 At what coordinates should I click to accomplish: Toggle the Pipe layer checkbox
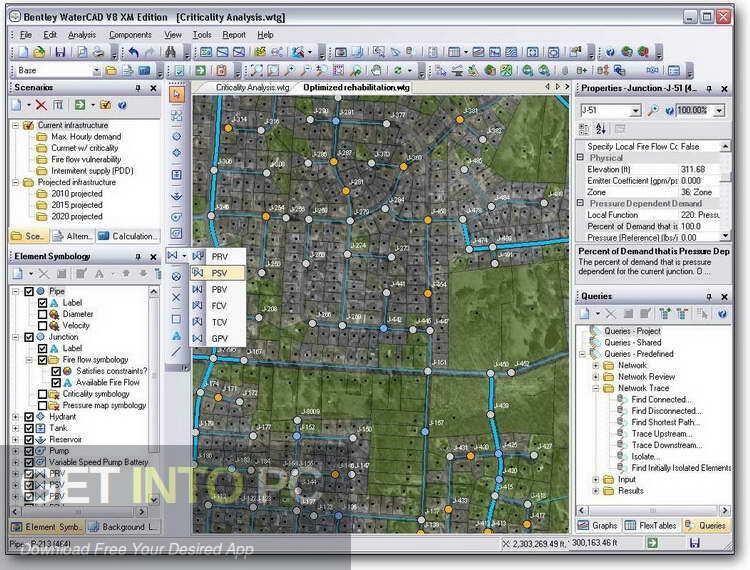(29, 291)
